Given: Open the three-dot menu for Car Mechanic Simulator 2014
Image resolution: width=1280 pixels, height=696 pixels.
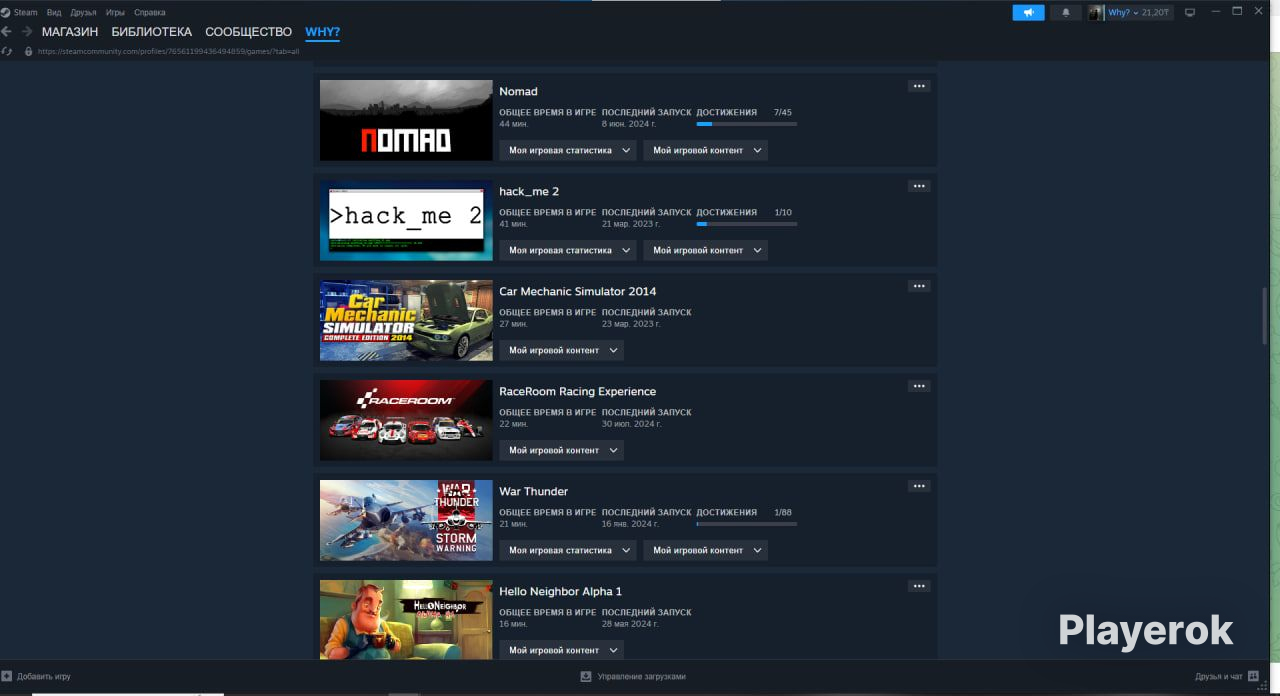Looking at the screenshot, I should tap(919, 286).
